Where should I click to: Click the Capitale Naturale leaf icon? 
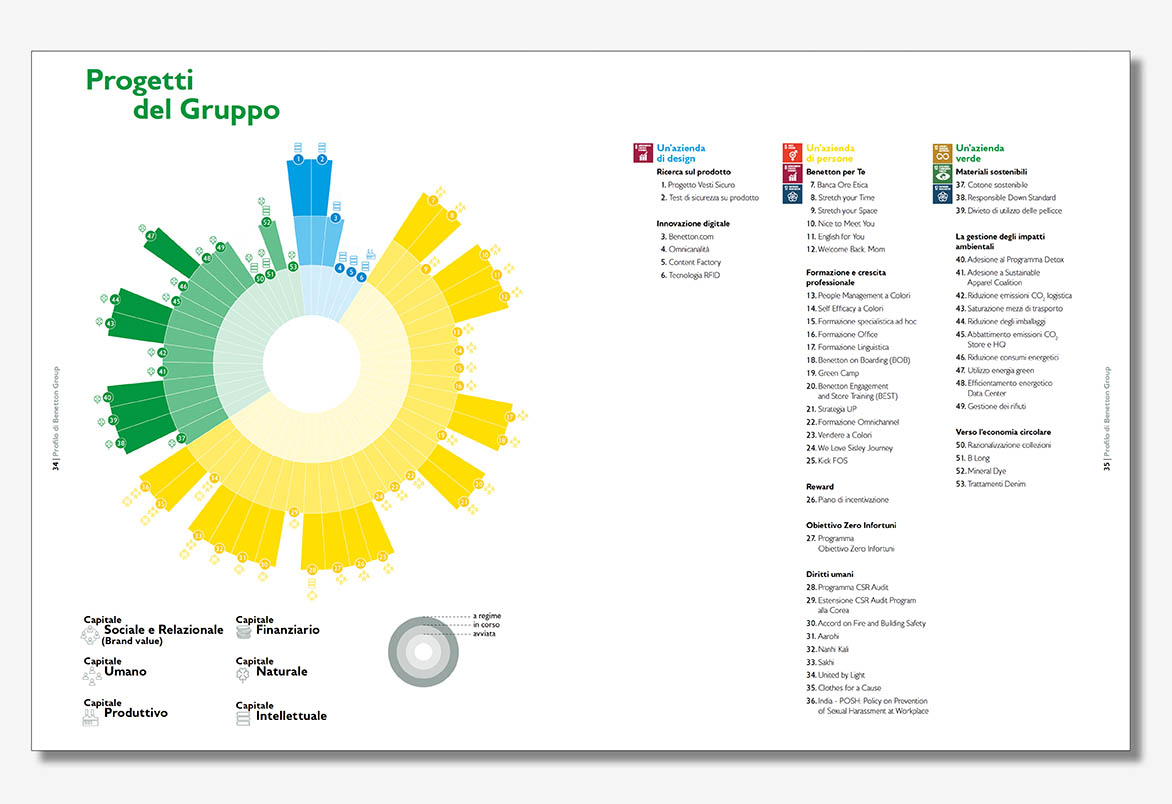point(243,674)
